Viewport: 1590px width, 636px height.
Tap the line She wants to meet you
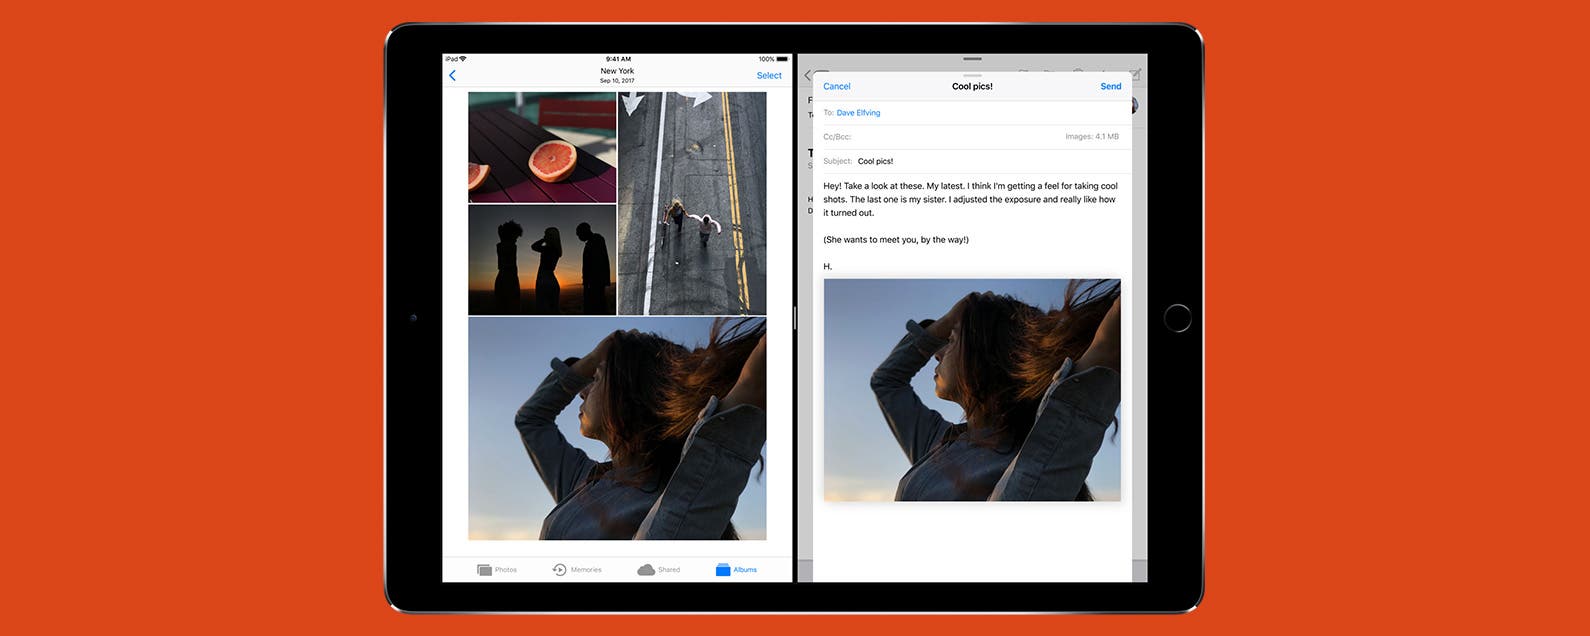(x=896, y=240)
